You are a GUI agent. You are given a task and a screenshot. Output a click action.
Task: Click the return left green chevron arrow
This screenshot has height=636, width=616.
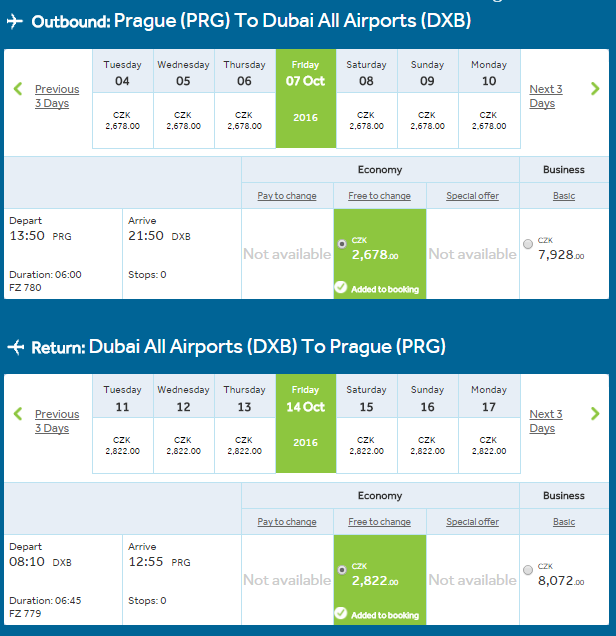[18, 414]
